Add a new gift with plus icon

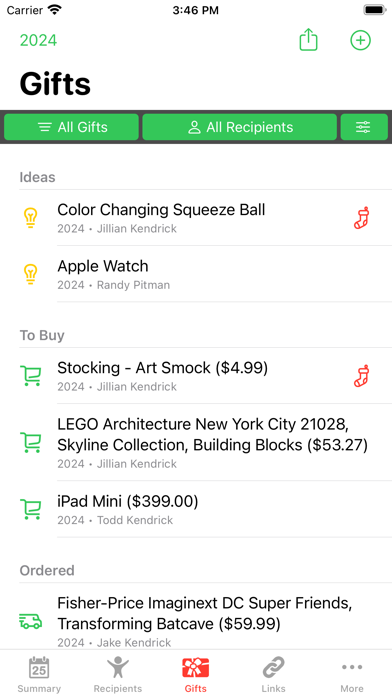tap(360, 40)
